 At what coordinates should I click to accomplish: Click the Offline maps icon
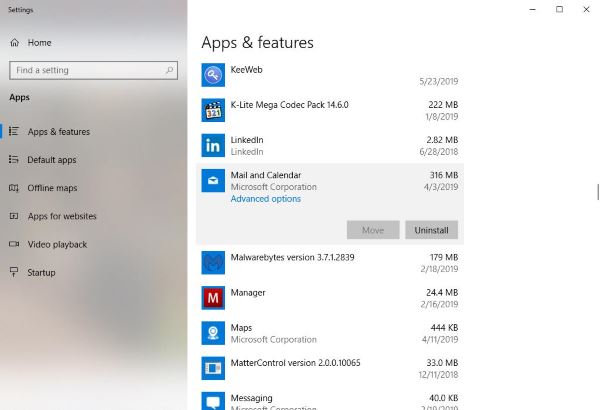(14, 188)
